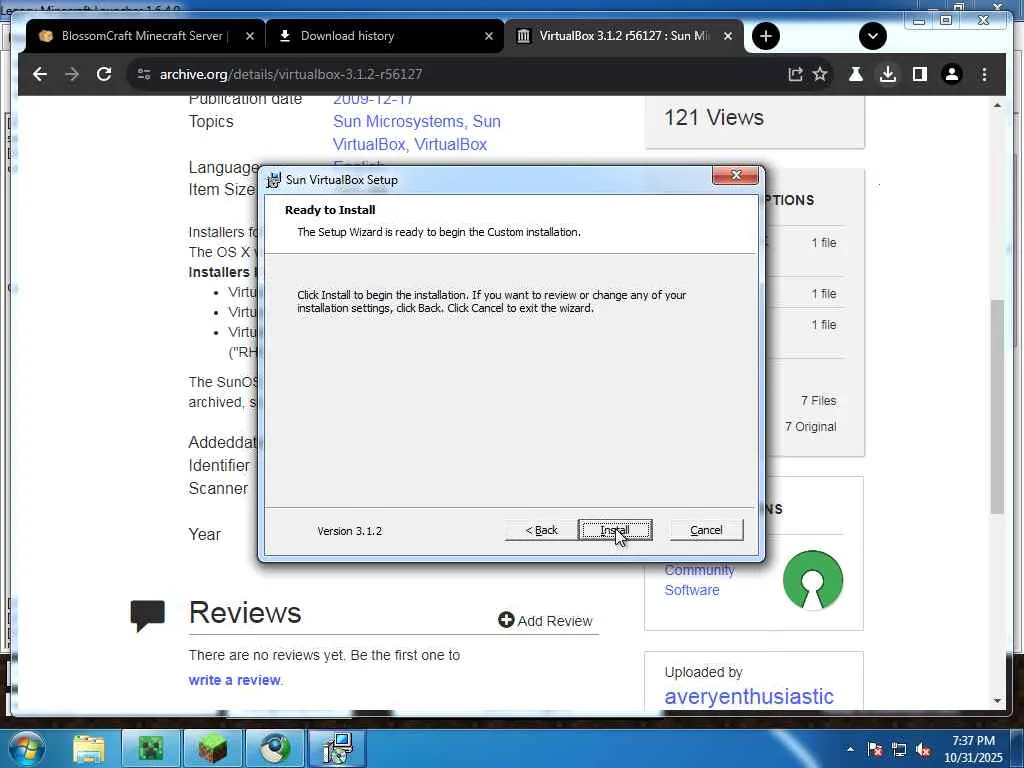This screenshot has height=768, width=1024.
Task: Open the browser taskbar icon
Action: [274, 748]
